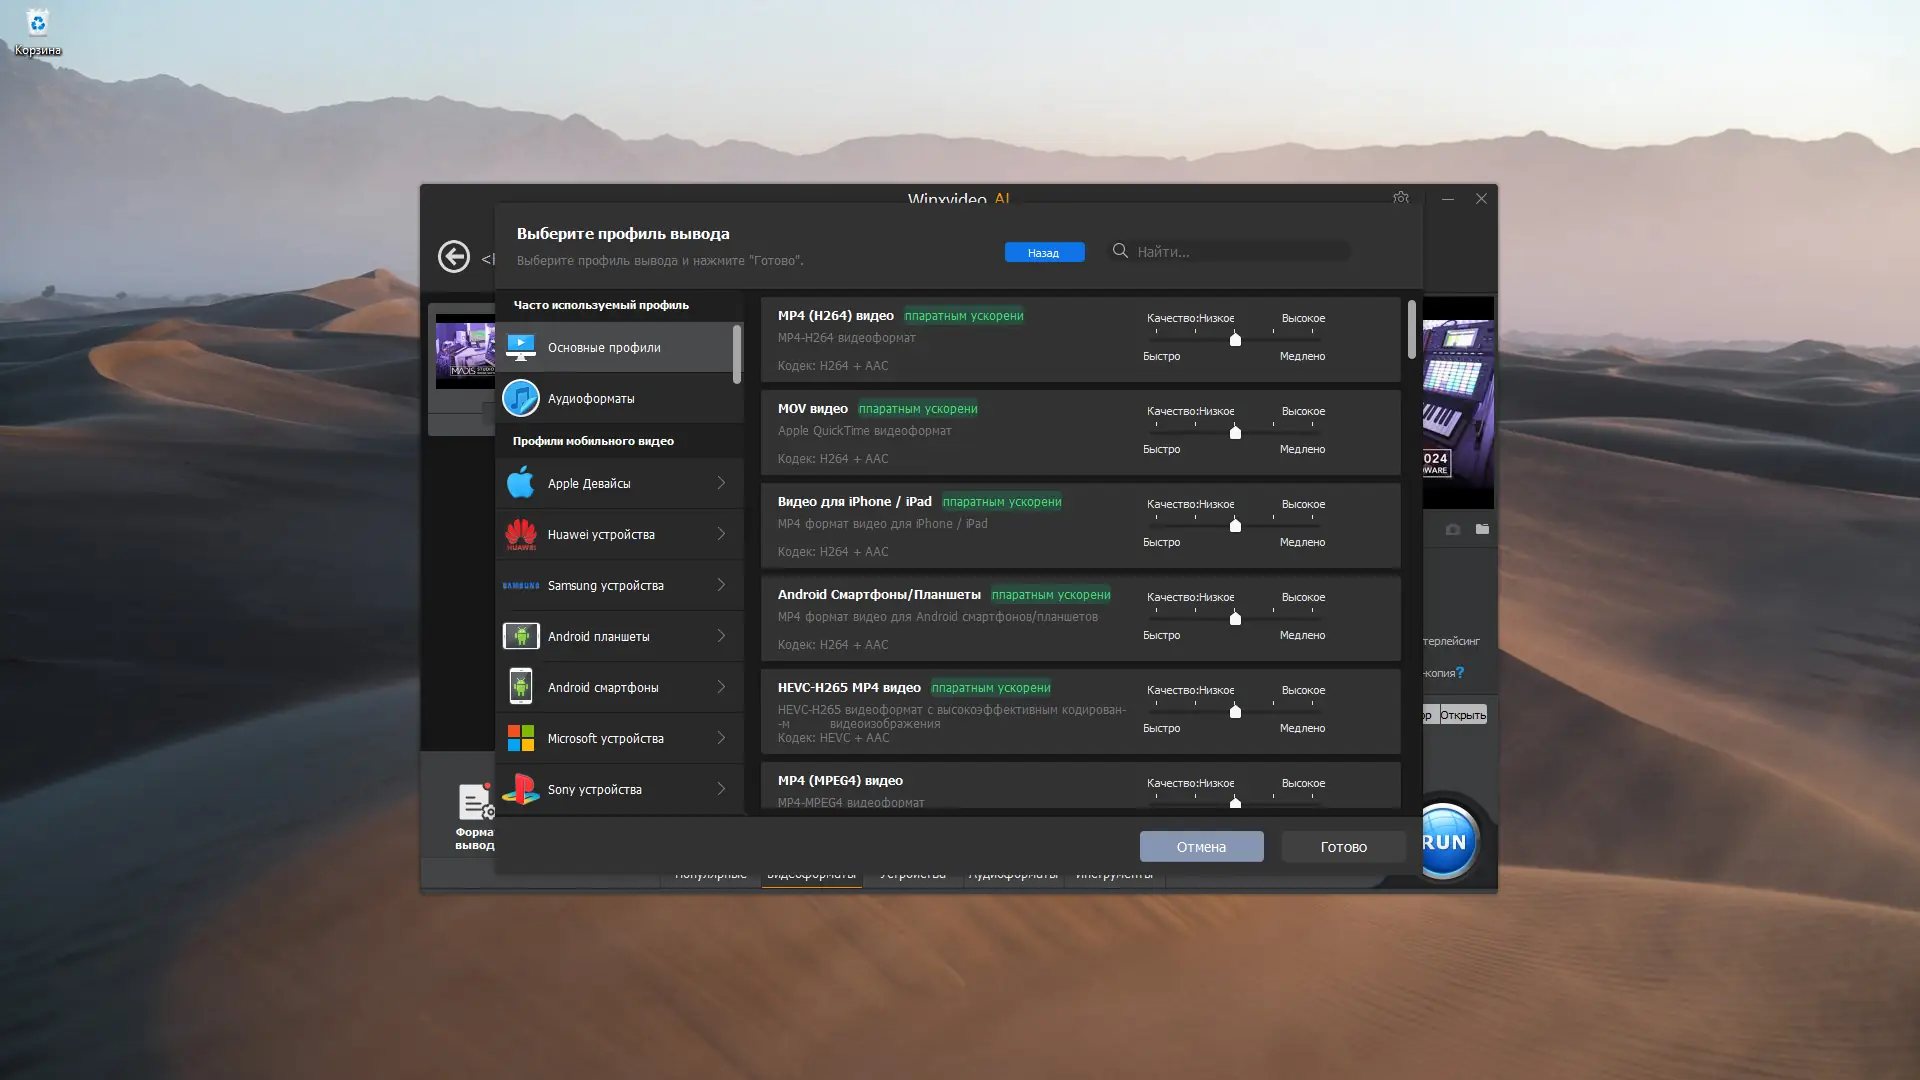Click the Apple Девайсы icon

click(x=520, y=483)
